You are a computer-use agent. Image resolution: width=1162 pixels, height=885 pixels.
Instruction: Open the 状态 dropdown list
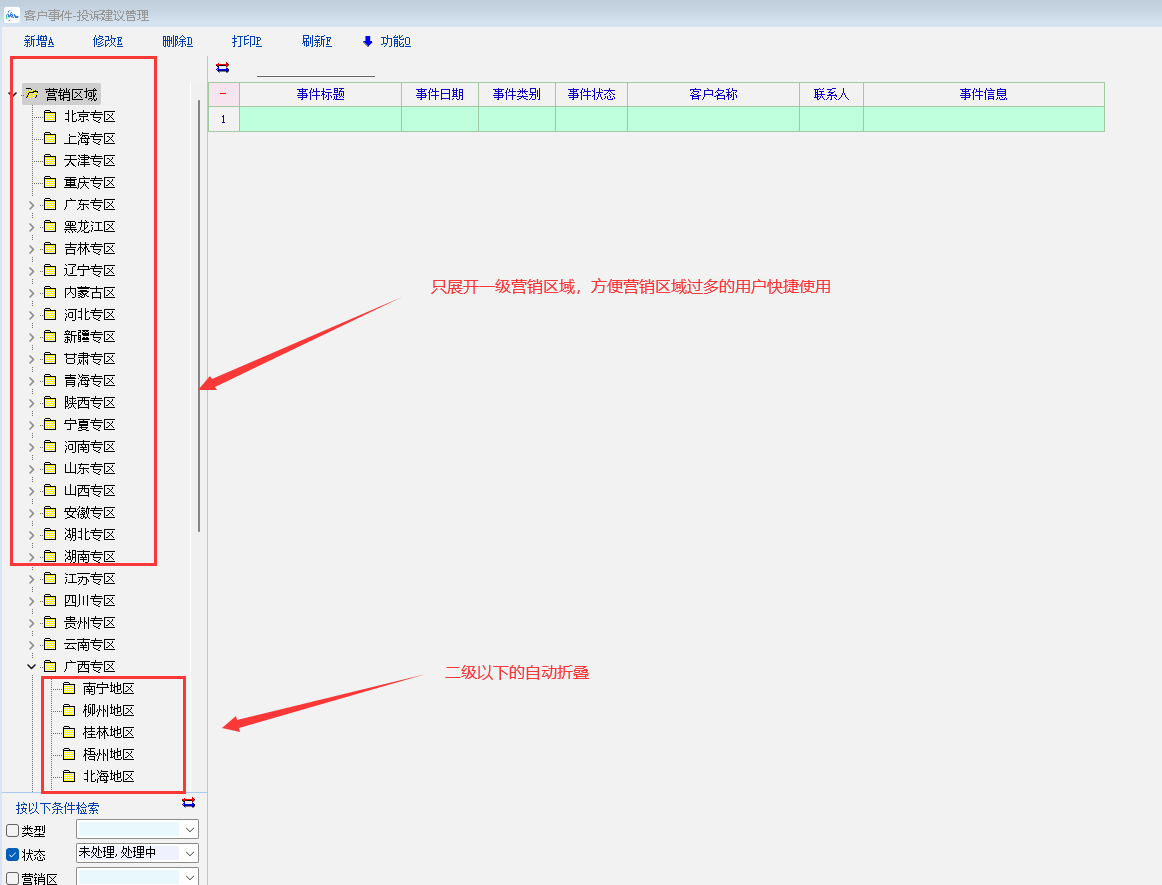tap(190, 853)
